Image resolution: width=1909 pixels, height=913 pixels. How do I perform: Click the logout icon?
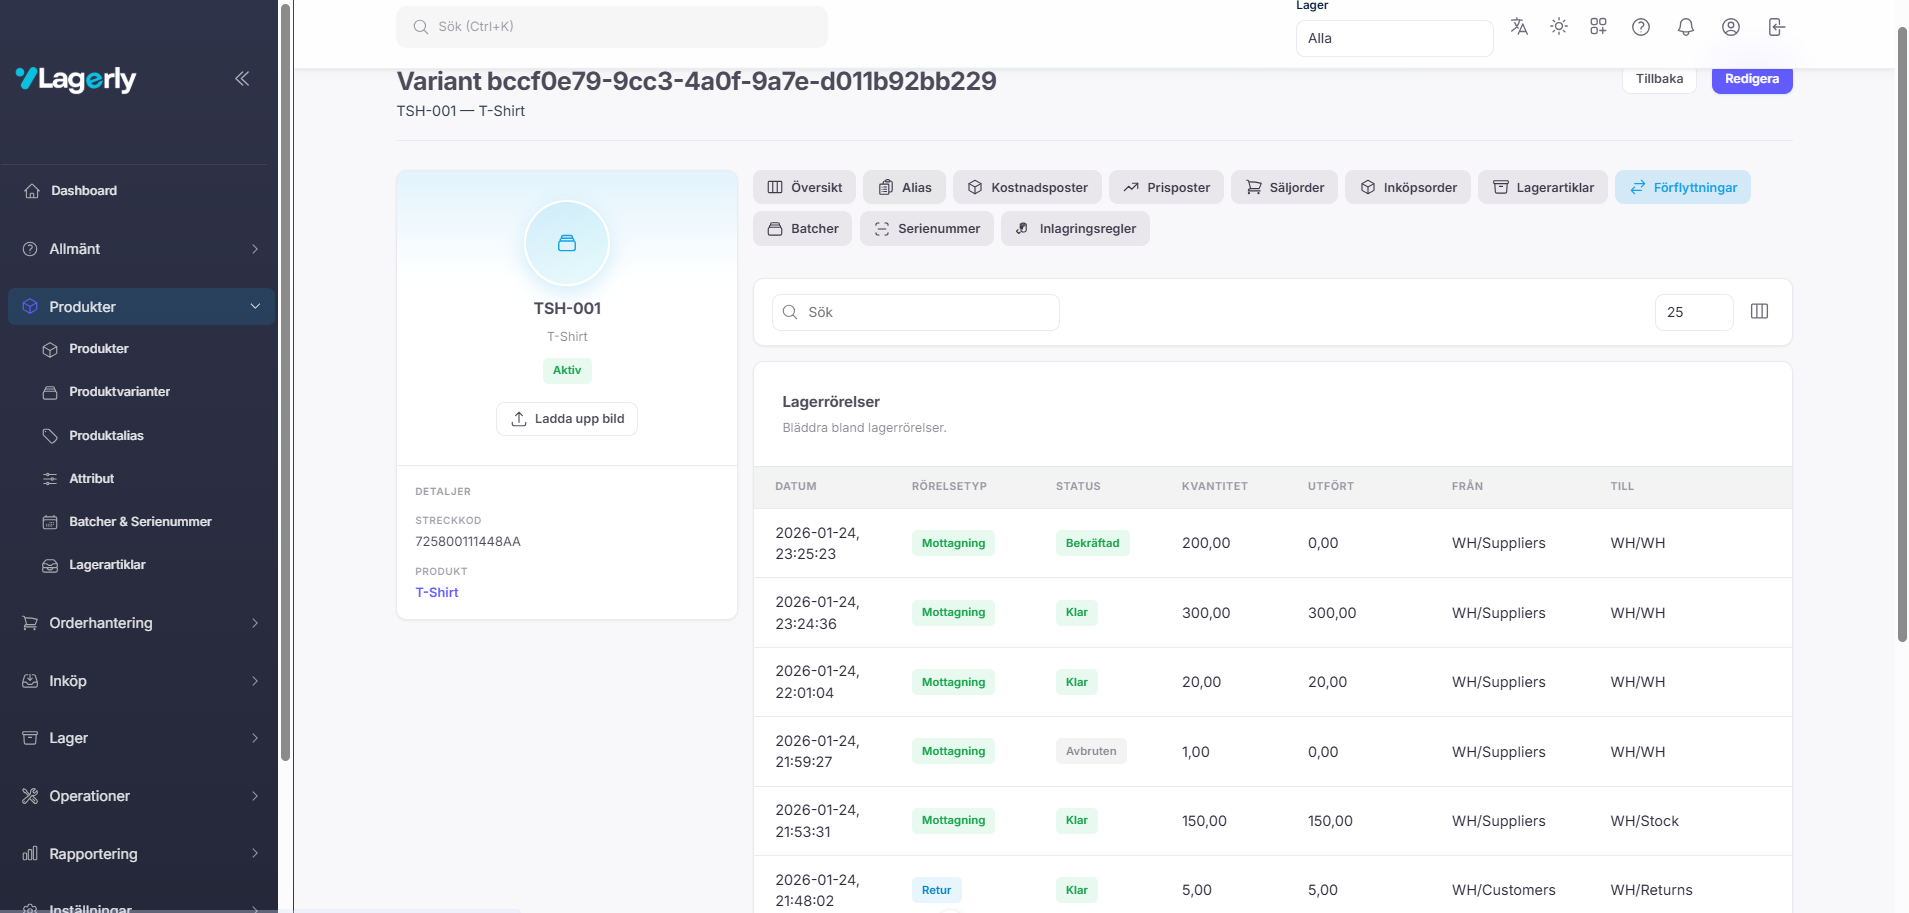click(1776, 27)
